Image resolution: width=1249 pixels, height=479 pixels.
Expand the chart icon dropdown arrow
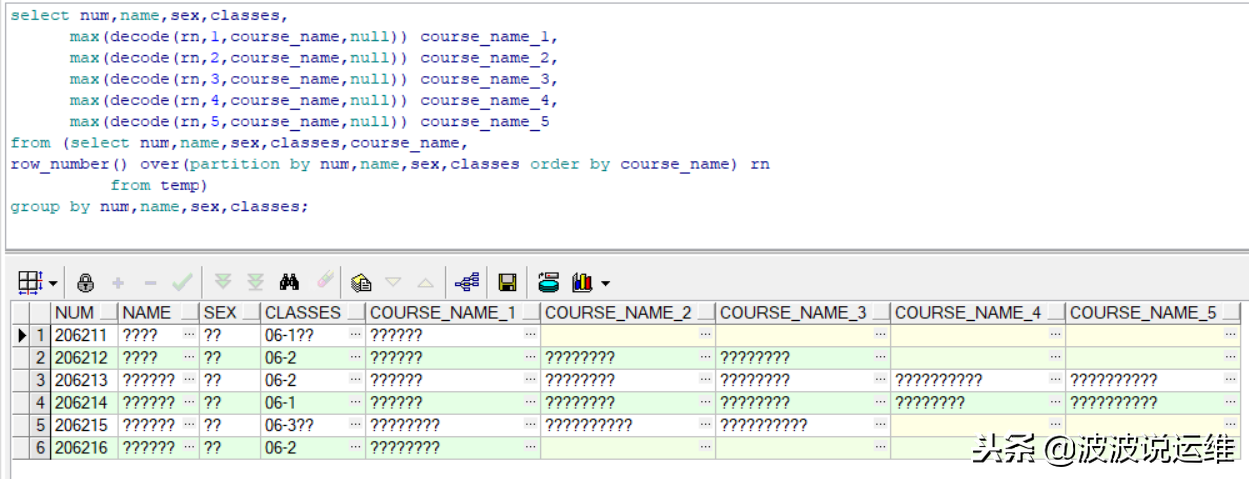pyautogui.click(x=605, y=283)
